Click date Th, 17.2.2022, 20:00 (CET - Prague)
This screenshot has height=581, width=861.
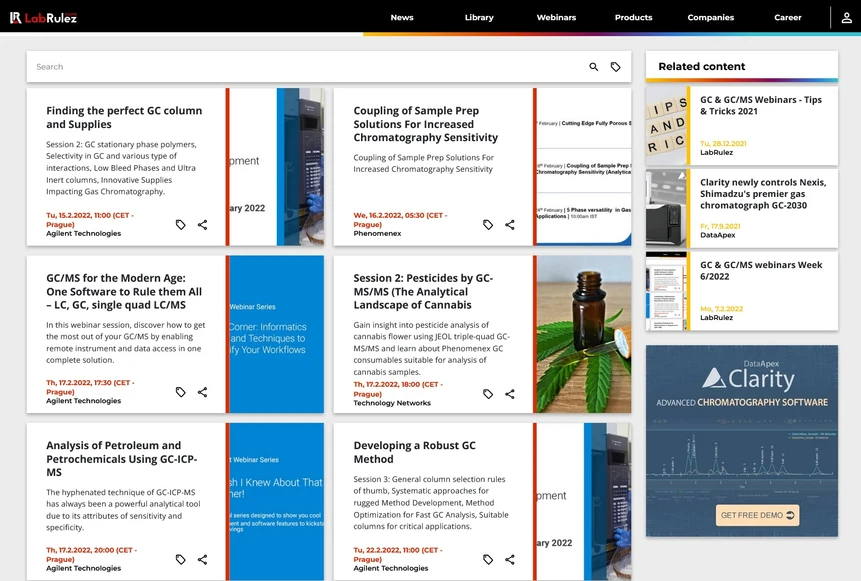(92, 555)
